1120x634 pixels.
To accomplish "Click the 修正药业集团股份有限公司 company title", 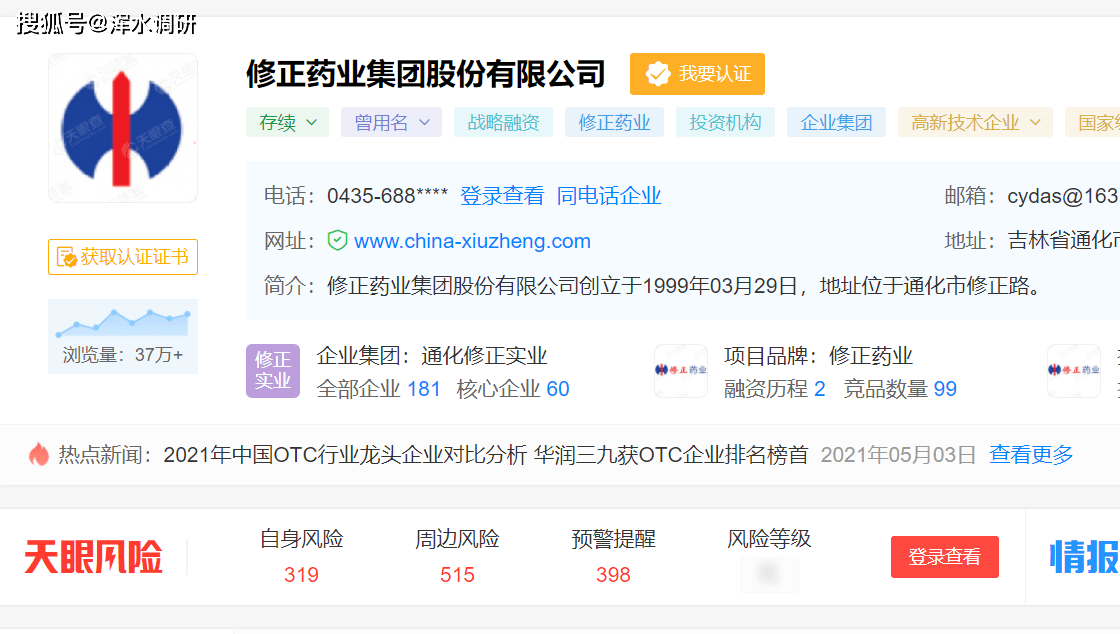I will pos(426,74).
